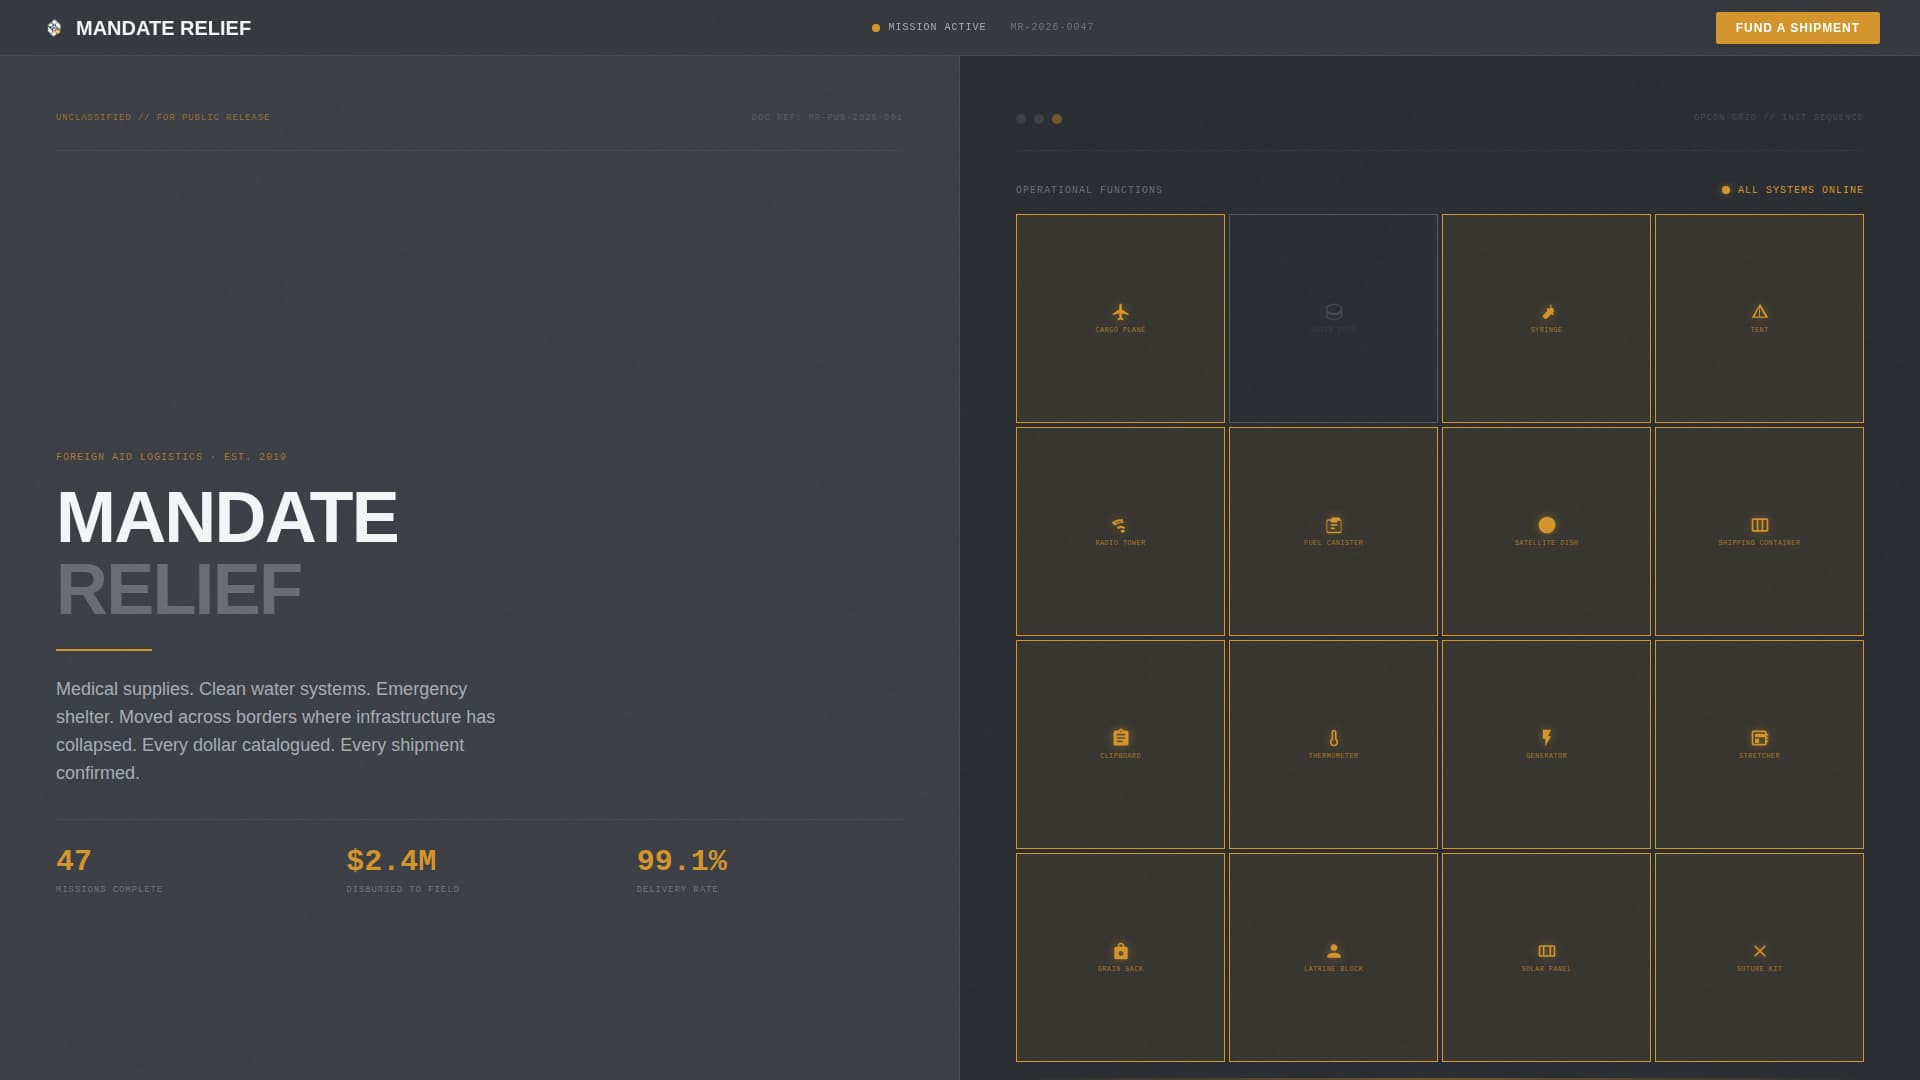Select the Shipping Container icon

1759,525
